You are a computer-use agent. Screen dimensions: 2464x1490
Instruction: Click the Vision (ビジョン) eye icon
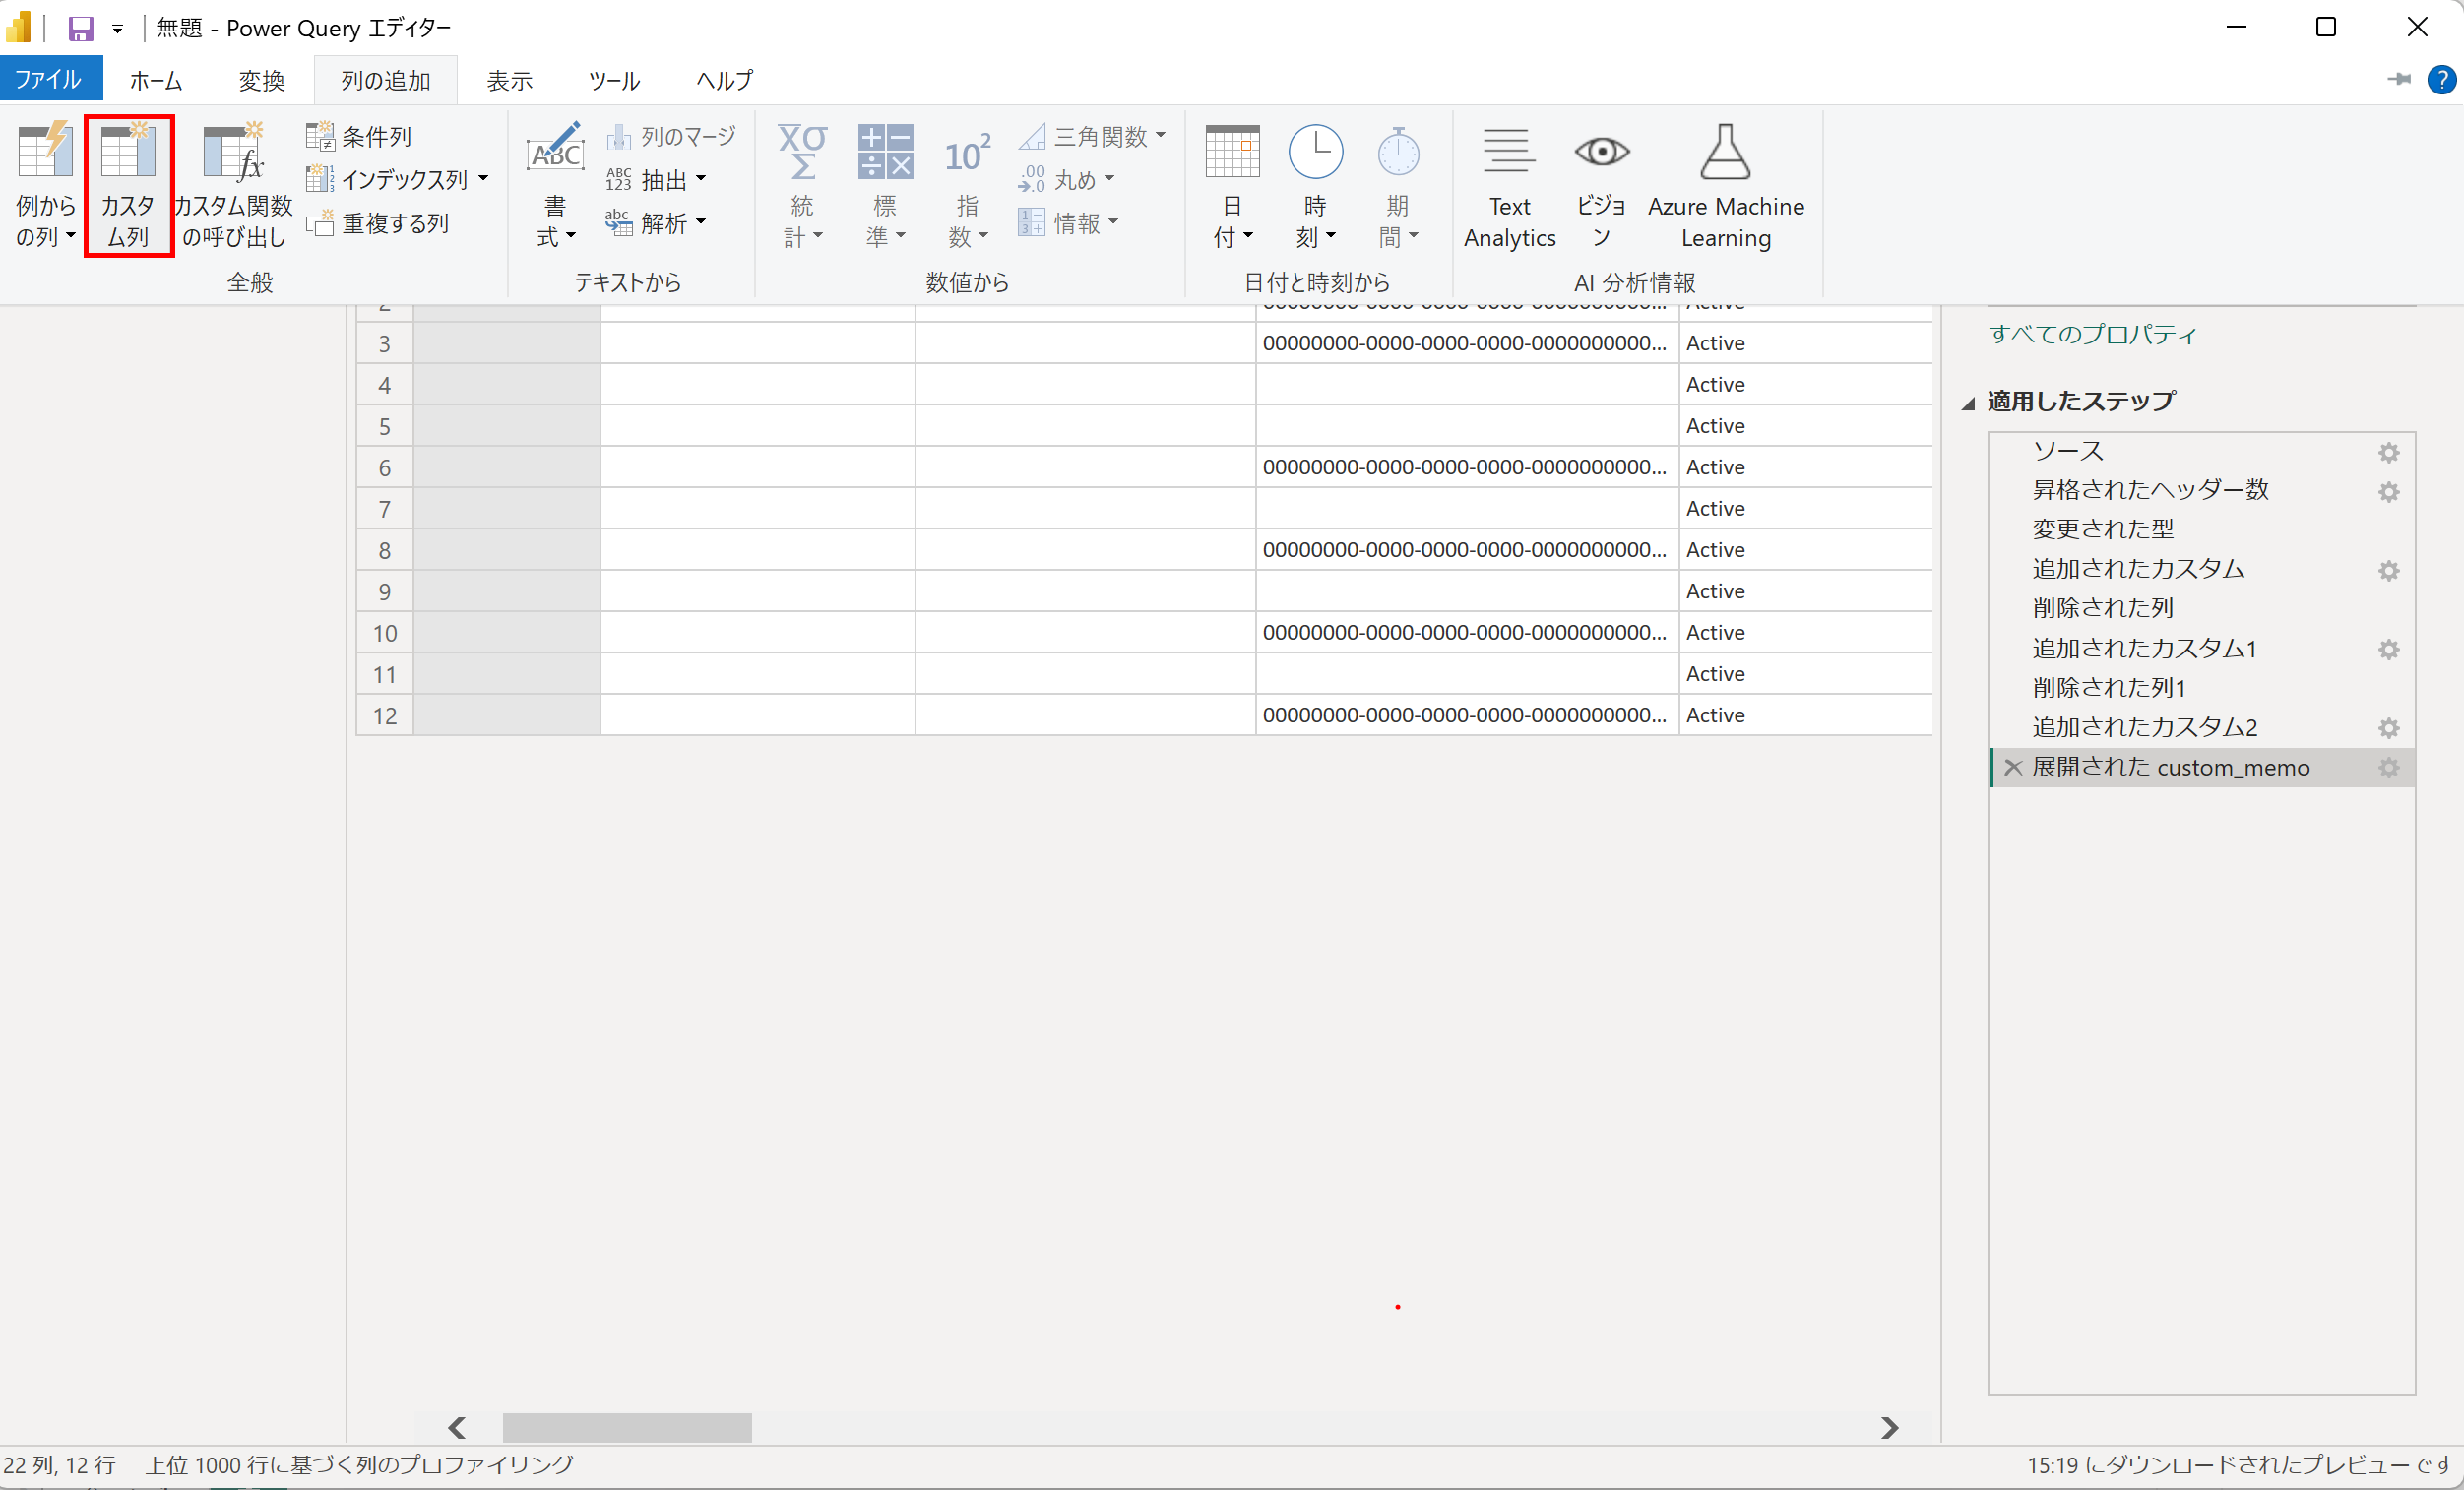point(1601,152)
